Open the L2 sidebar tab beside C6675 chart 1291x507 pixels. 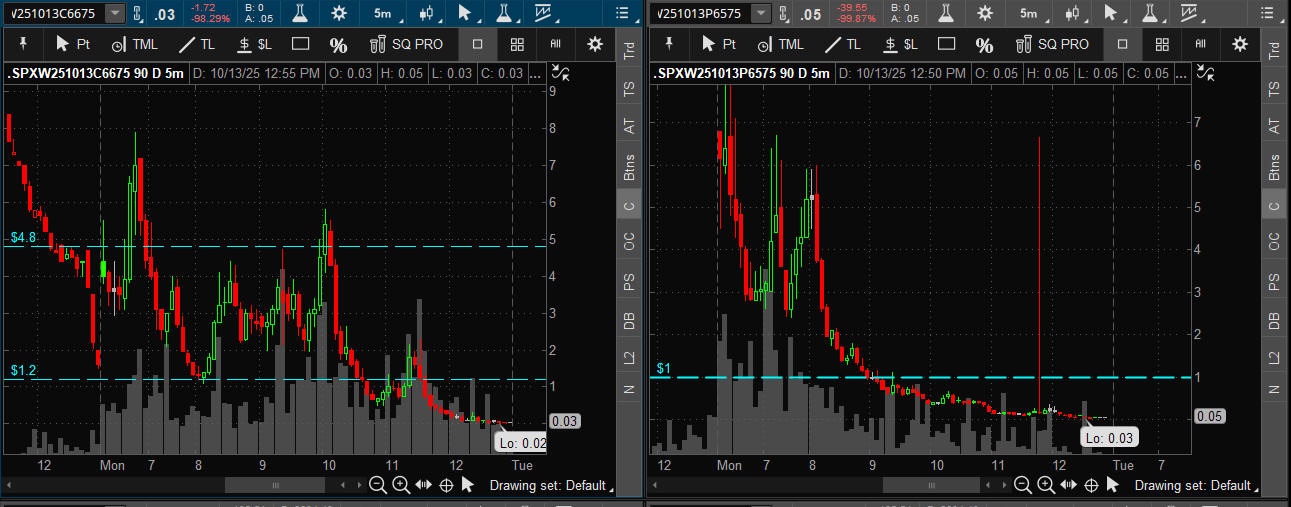tap(628, 356)
